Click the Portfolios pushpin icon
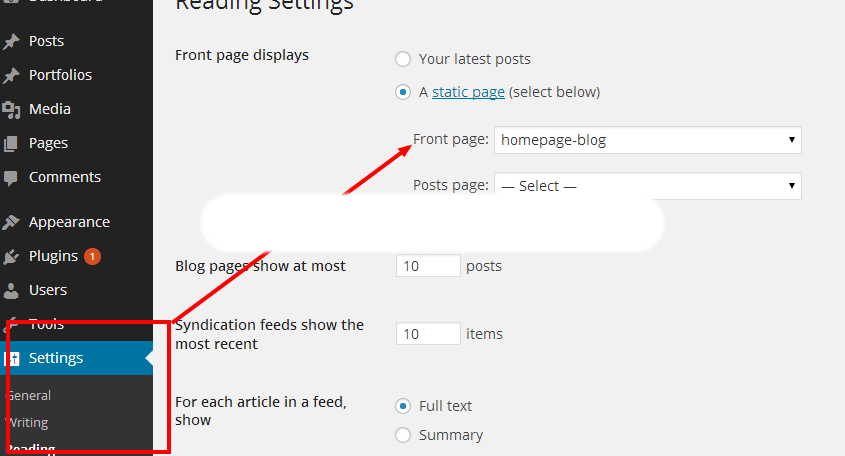Viewport: 845px width, 456px height. tap(11, 76)
